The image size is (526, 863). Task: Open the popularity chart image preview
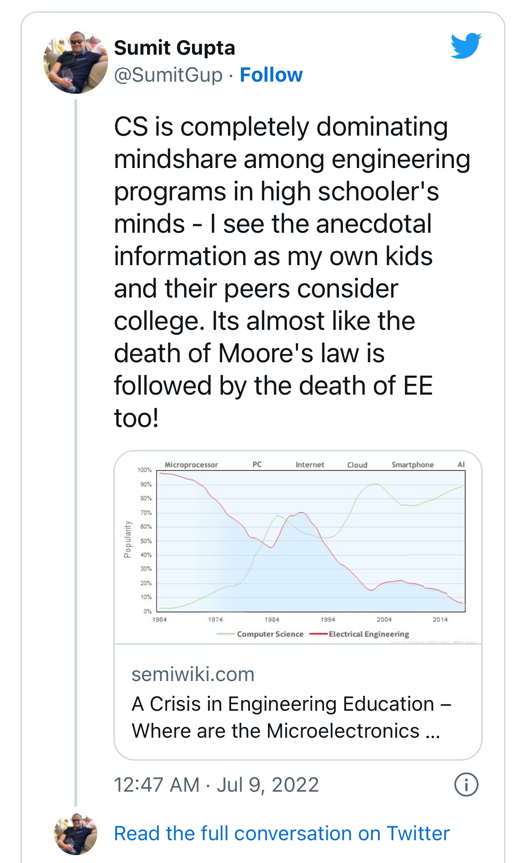coord(298,548)
